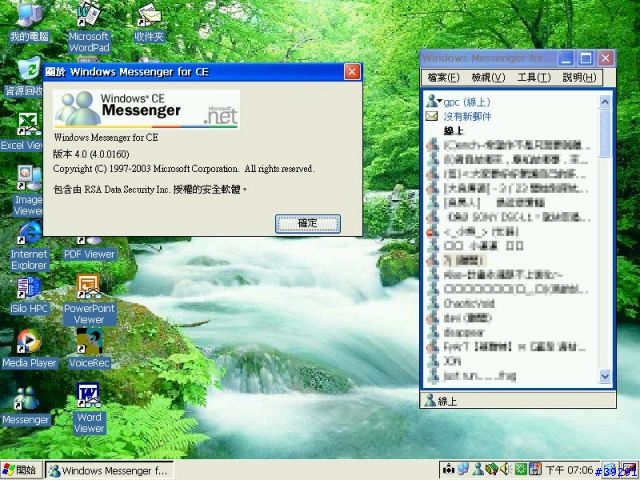Image resolution: width=640 pixels, height=480 pixels.
Task: Open the Word Viewer desktop icon
Action: (x=89, y=408)
